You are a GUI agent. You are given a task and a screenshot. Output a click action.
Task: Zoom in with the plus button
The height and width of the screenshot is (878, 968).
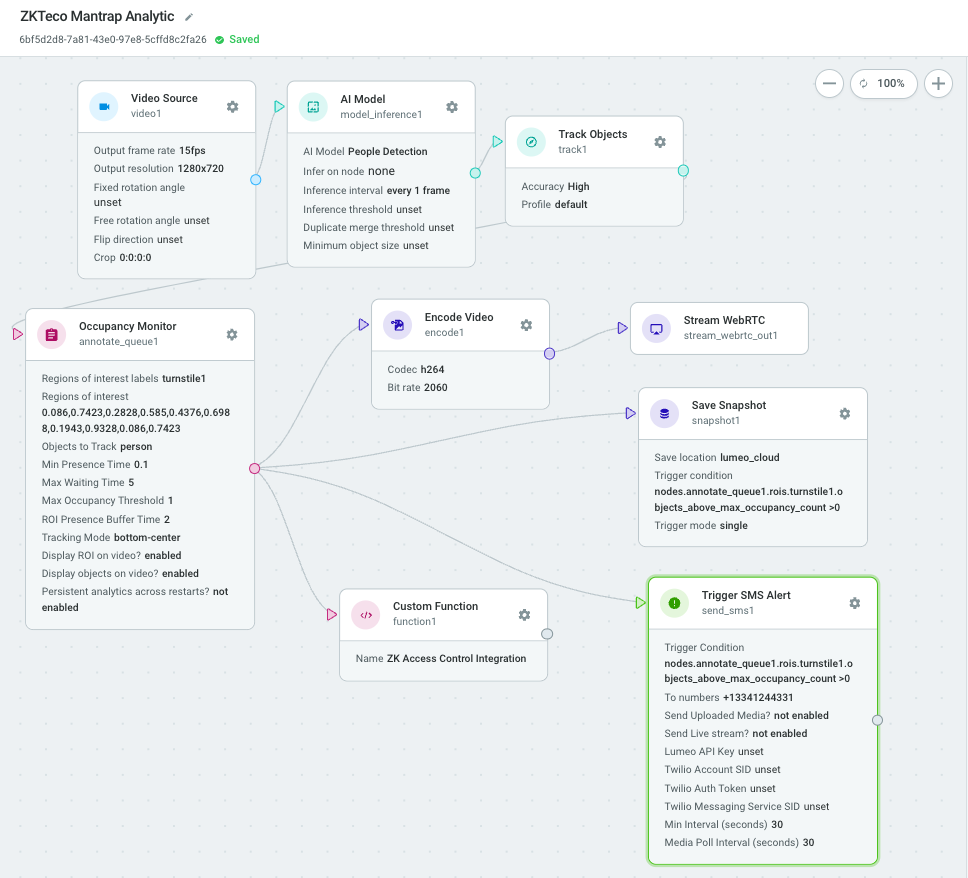point(938,83)
